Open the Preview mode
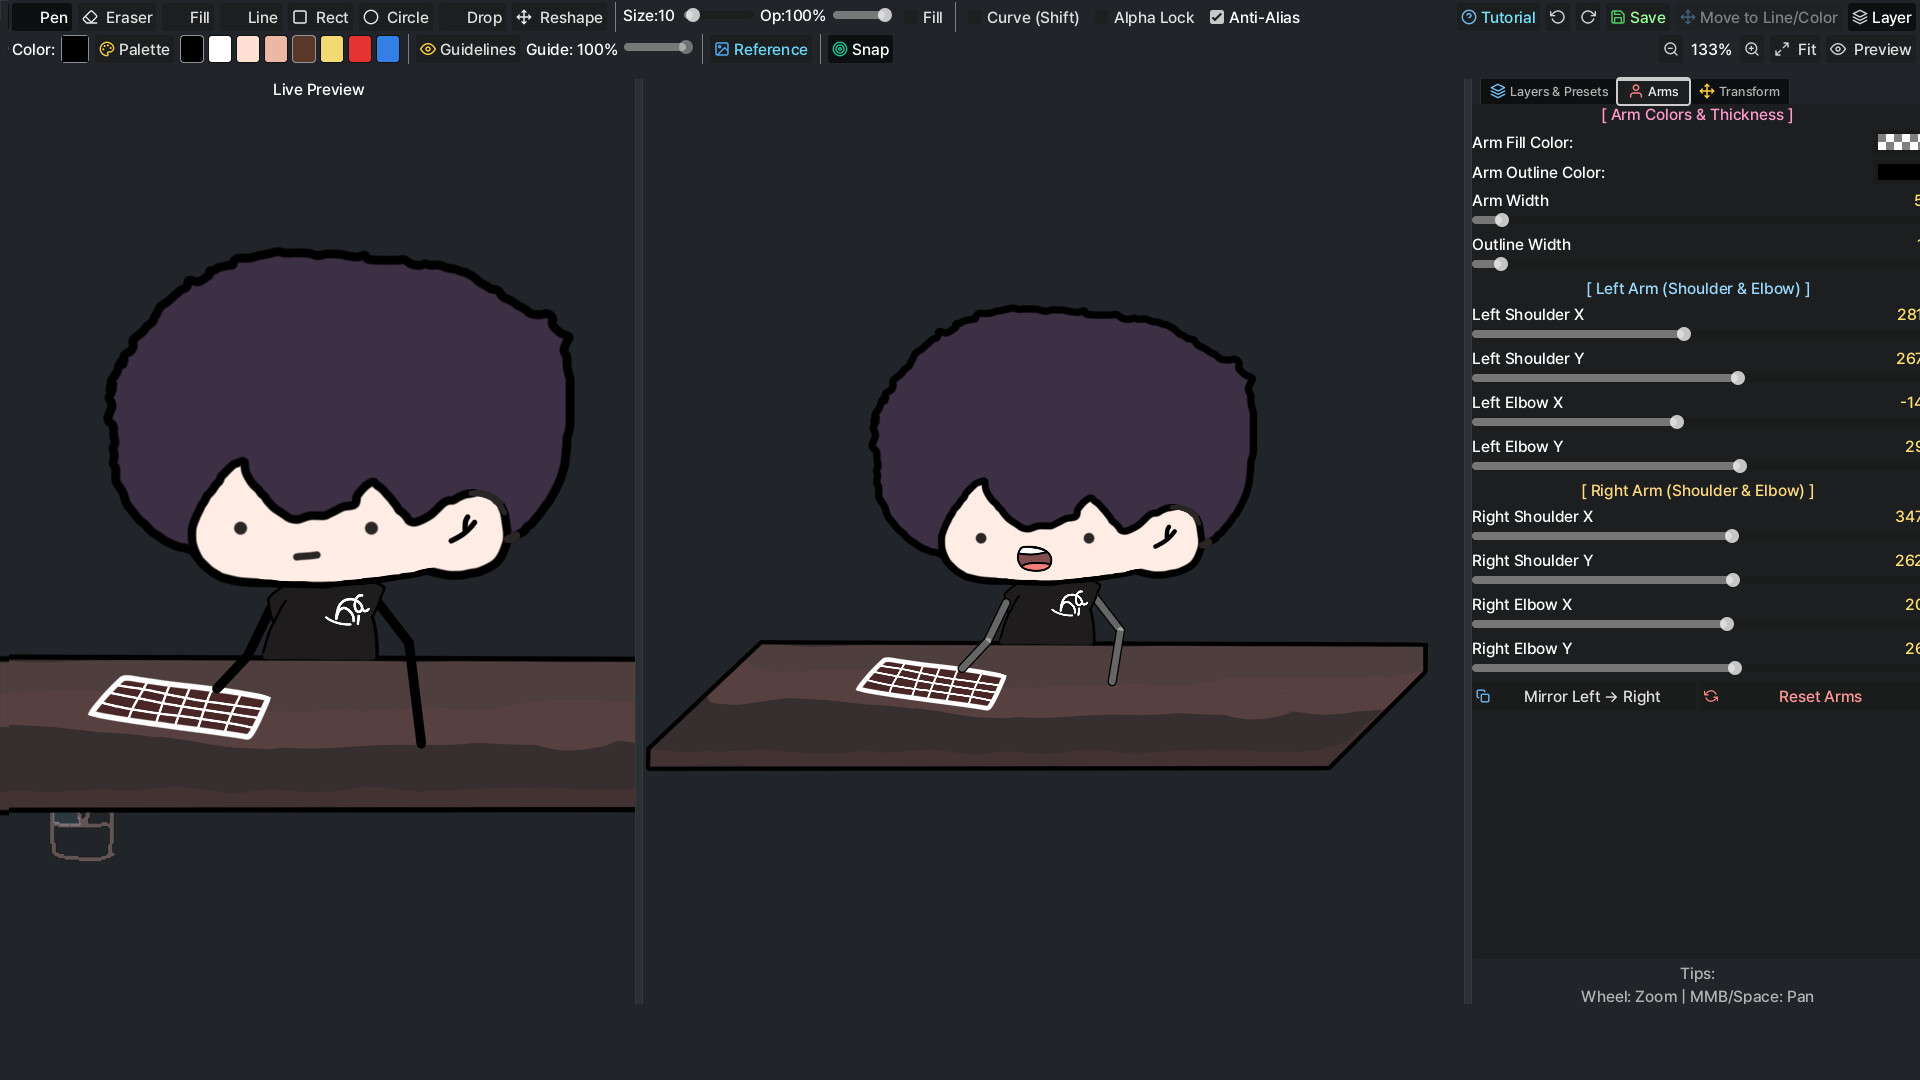Image resolution: width=1920 pixels, height=1080 pixels. click(x=1871, y=49)
